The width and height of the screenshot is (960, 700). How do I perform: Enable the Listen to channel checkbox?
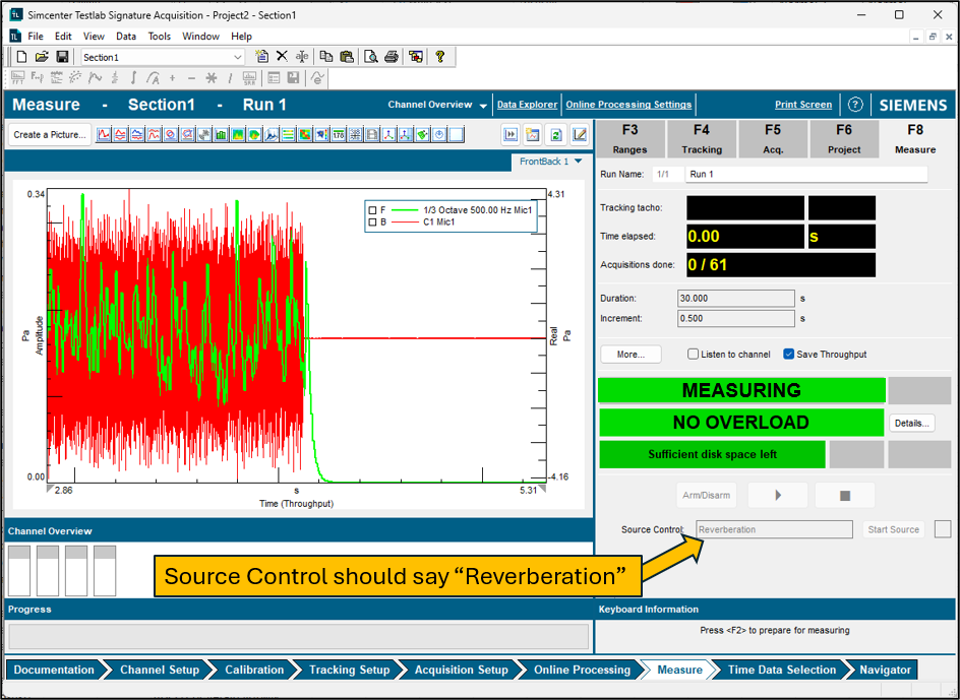[693, 354]
